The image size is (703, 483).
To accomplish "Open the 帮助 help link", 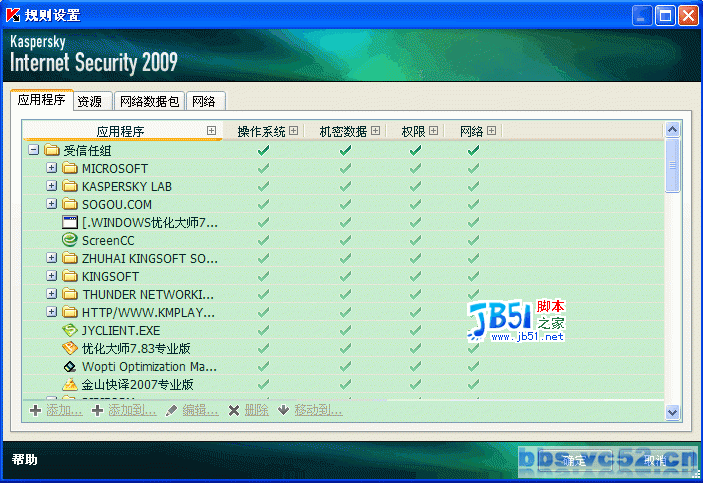I will [x=25, y=460].
